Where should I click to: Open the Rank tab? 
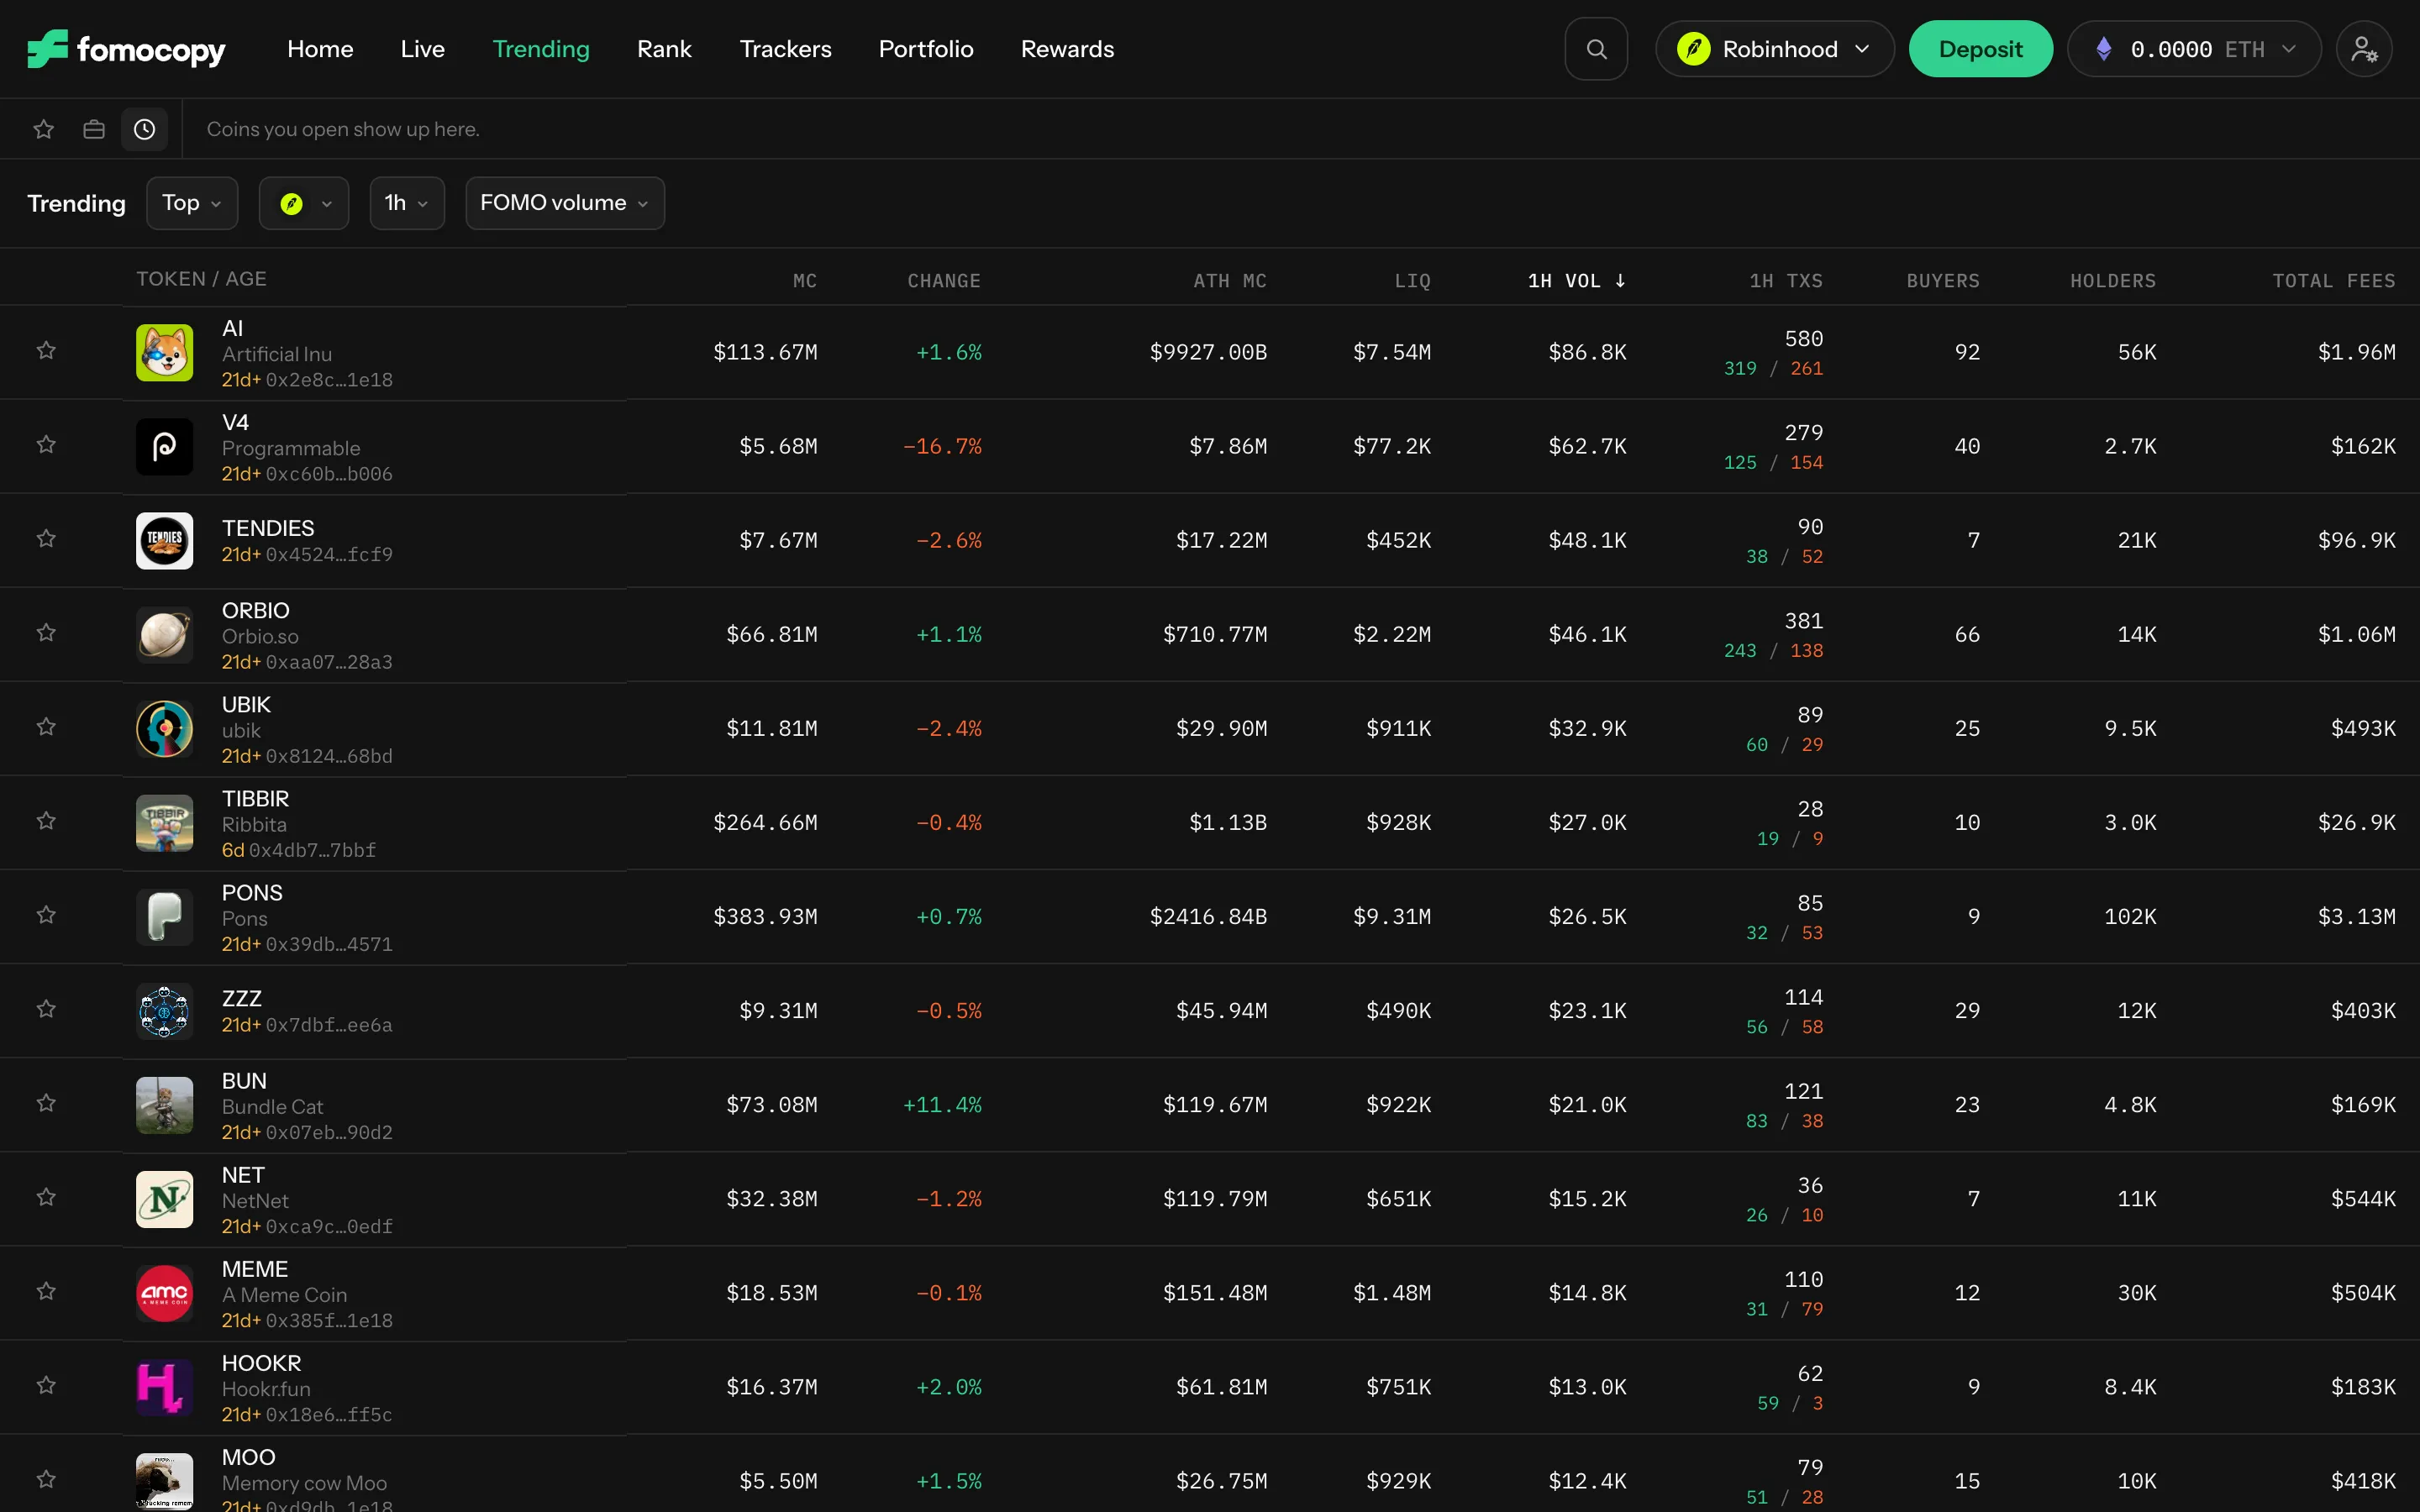664,49
